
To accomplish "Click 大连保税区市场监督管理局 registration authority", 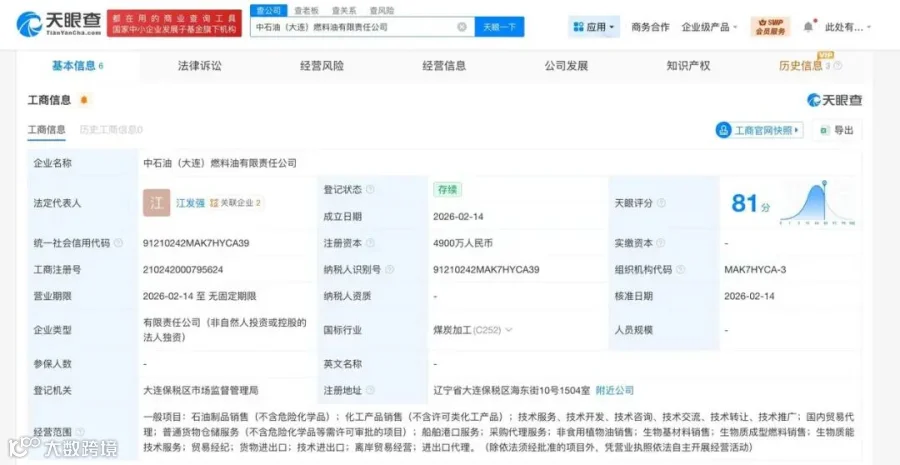I will (201, 390).
